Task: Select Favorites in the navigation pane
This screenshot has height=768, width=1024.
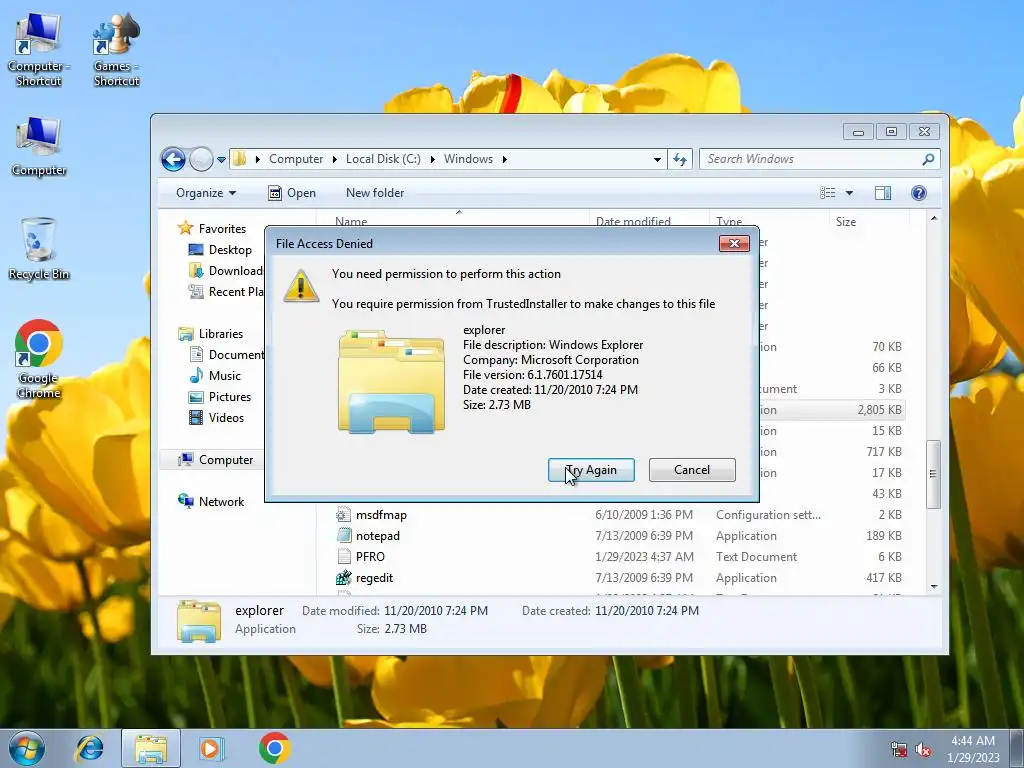Action: [x=213, y=229]
